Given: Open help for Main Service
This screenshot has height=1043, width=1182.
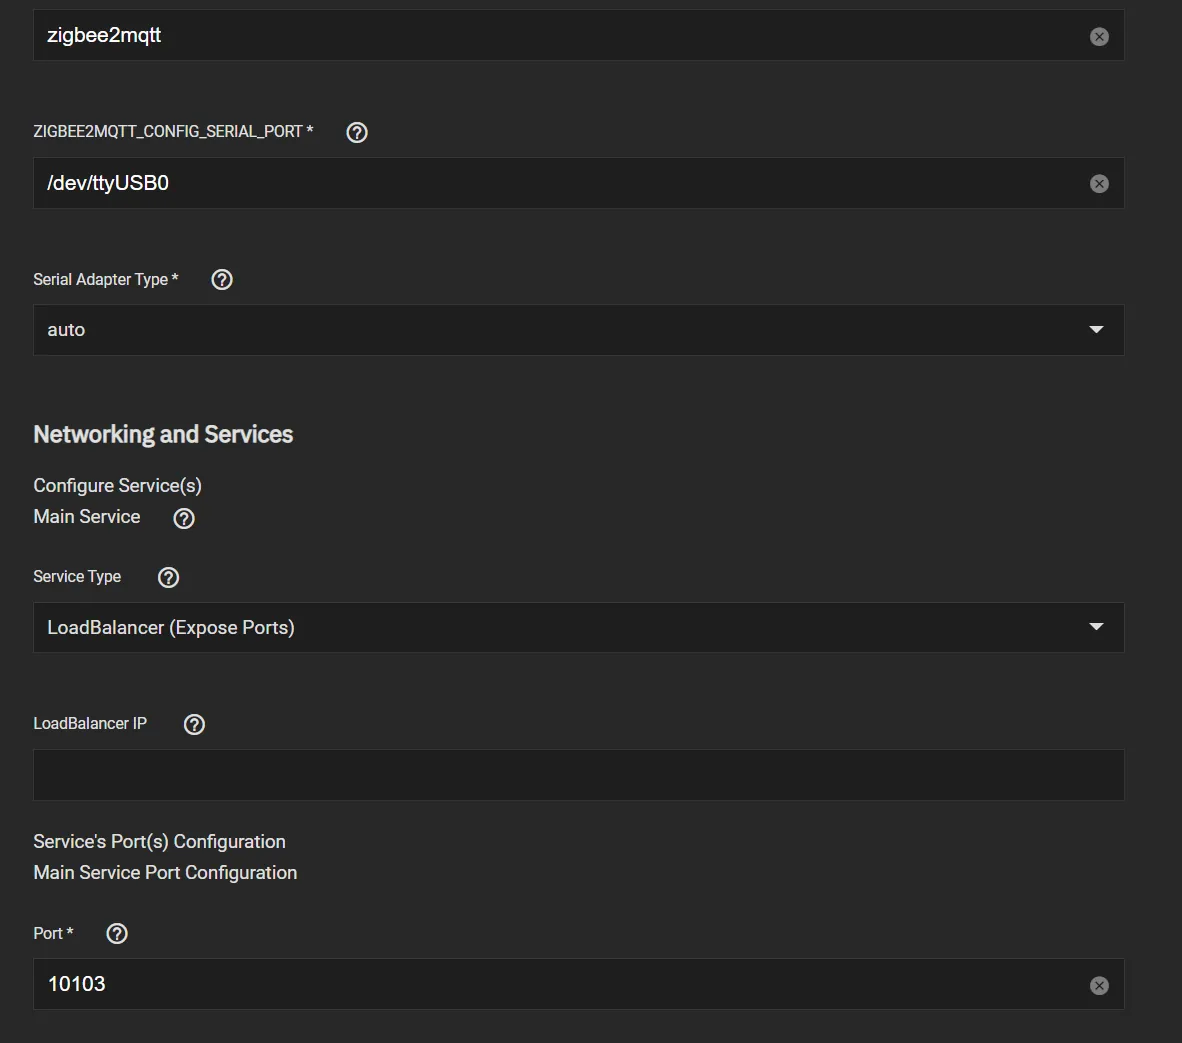Looking at the screenshot, I should pyautogui.click(x=183, y=518).
